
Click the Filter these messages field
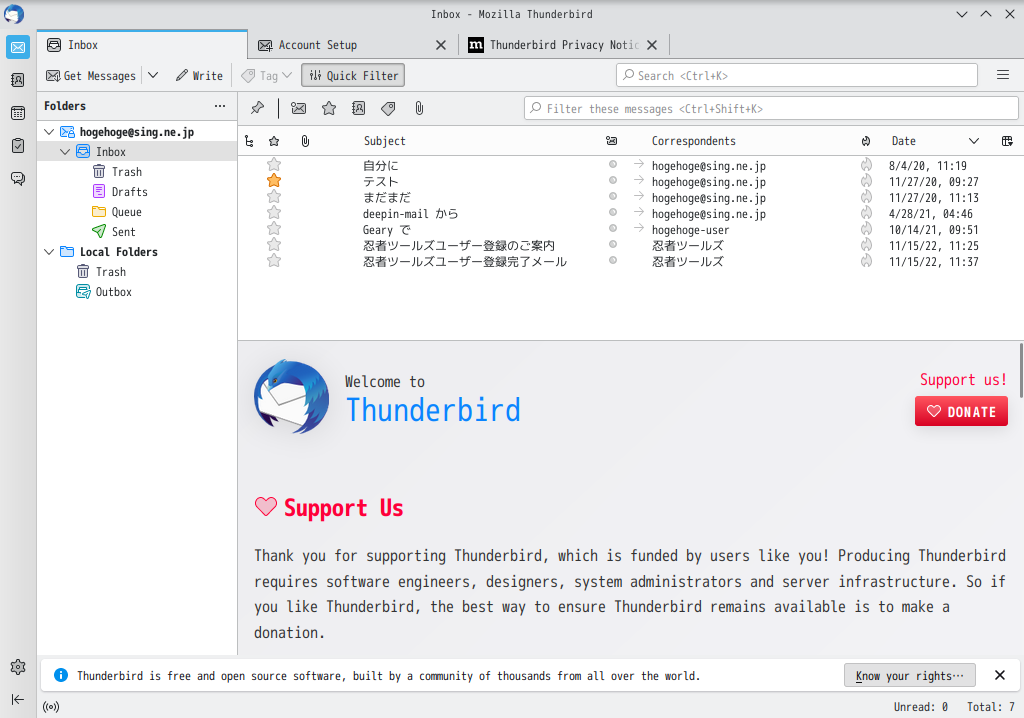tap(771, 108)
